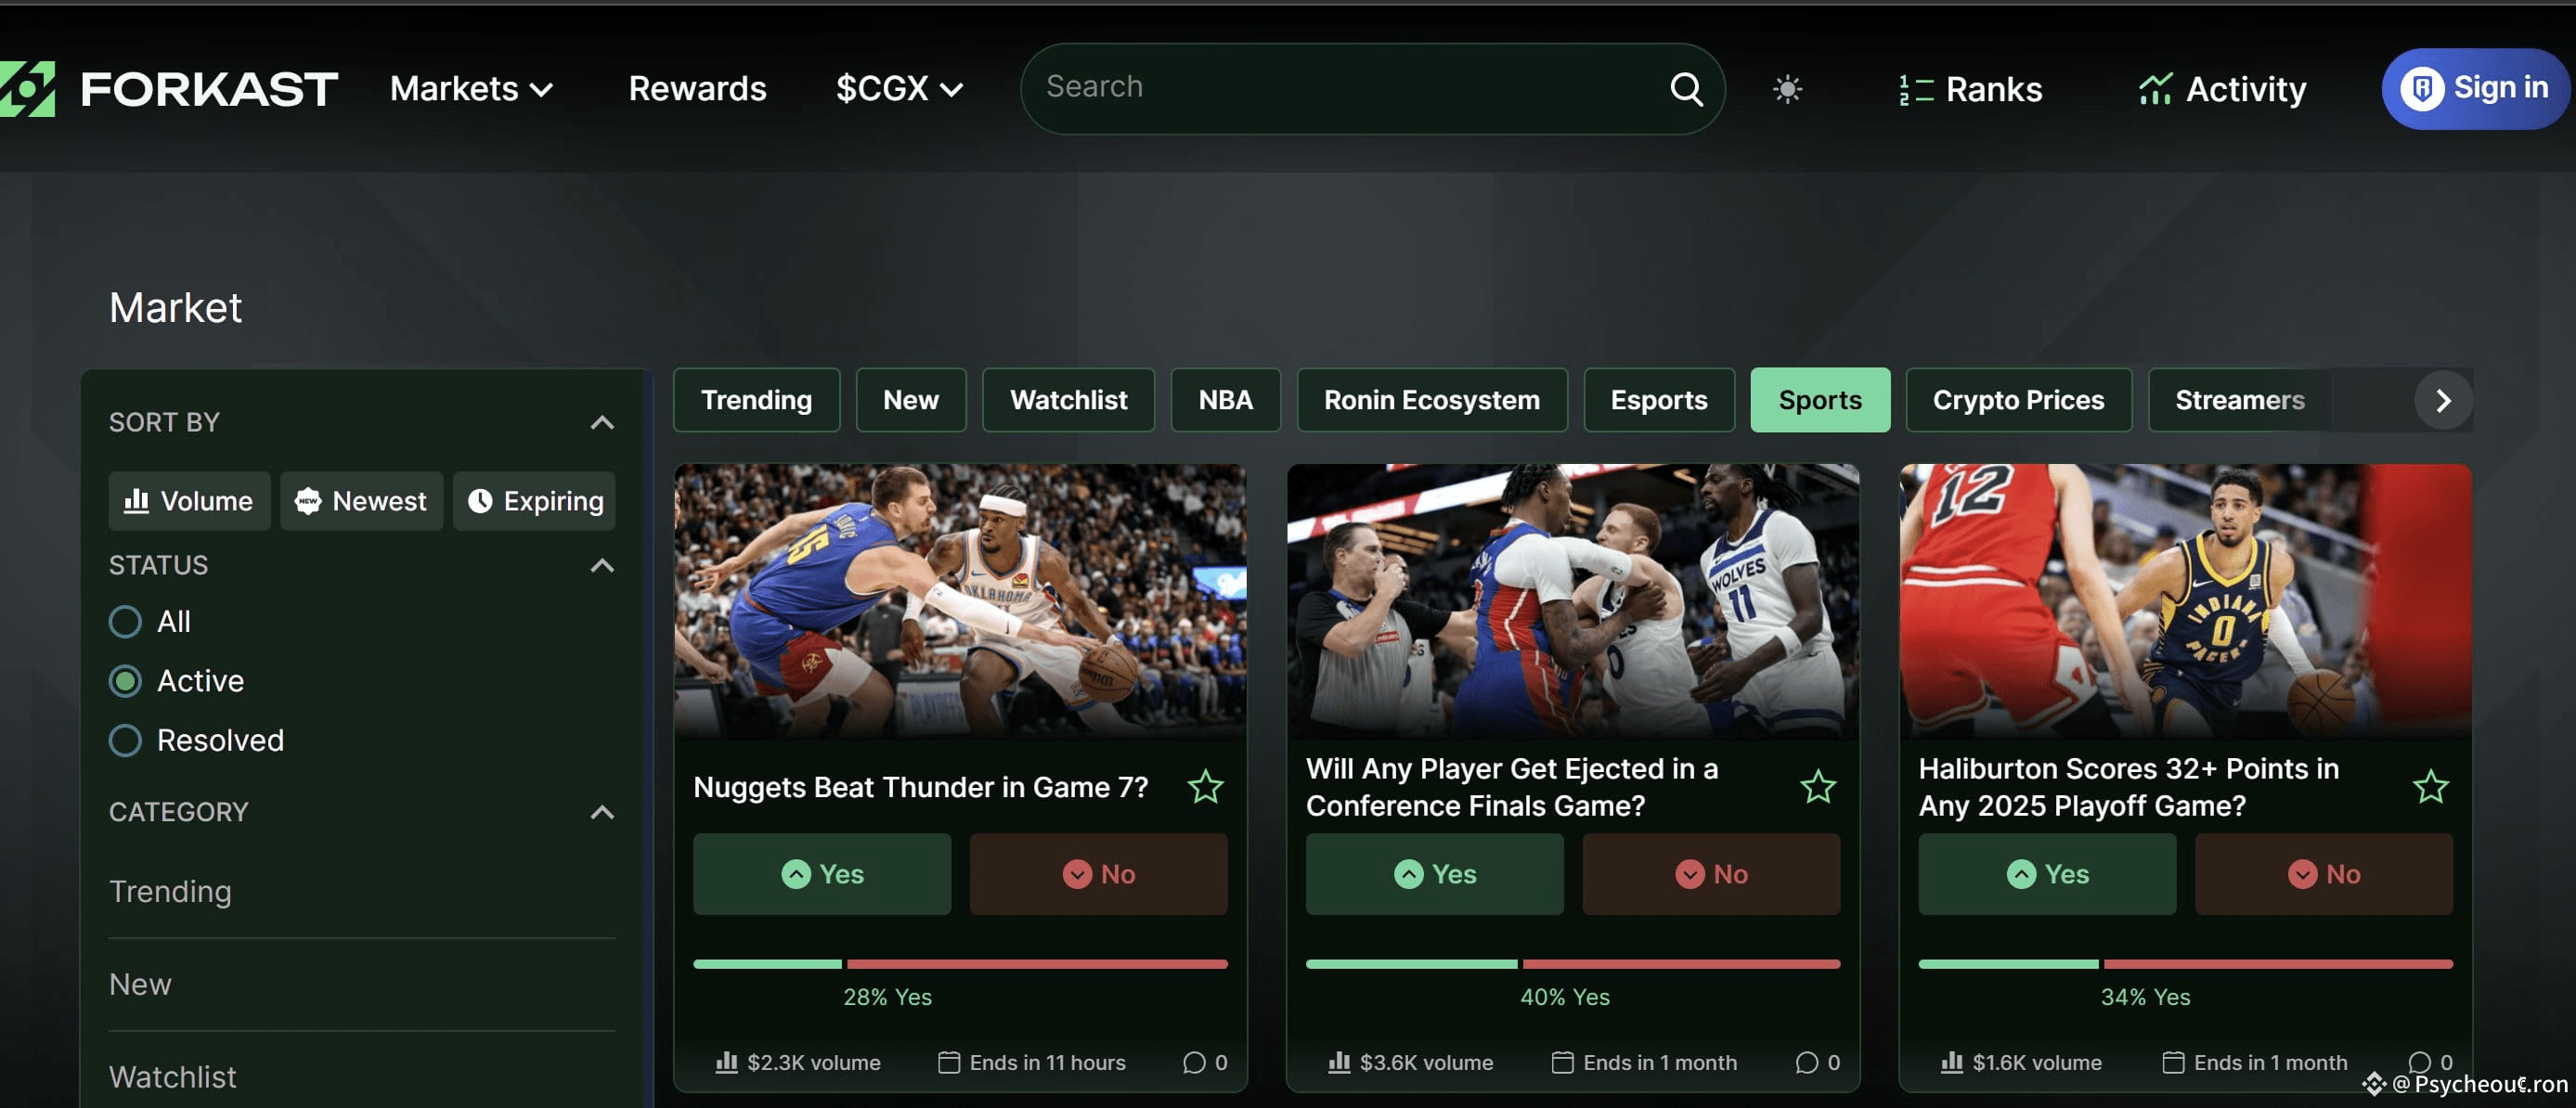Image resolution: width=2576 pixels, height=1108 pixels.
Task: Open the Haliburton Pacers market image
Action: click(2185, 600)
